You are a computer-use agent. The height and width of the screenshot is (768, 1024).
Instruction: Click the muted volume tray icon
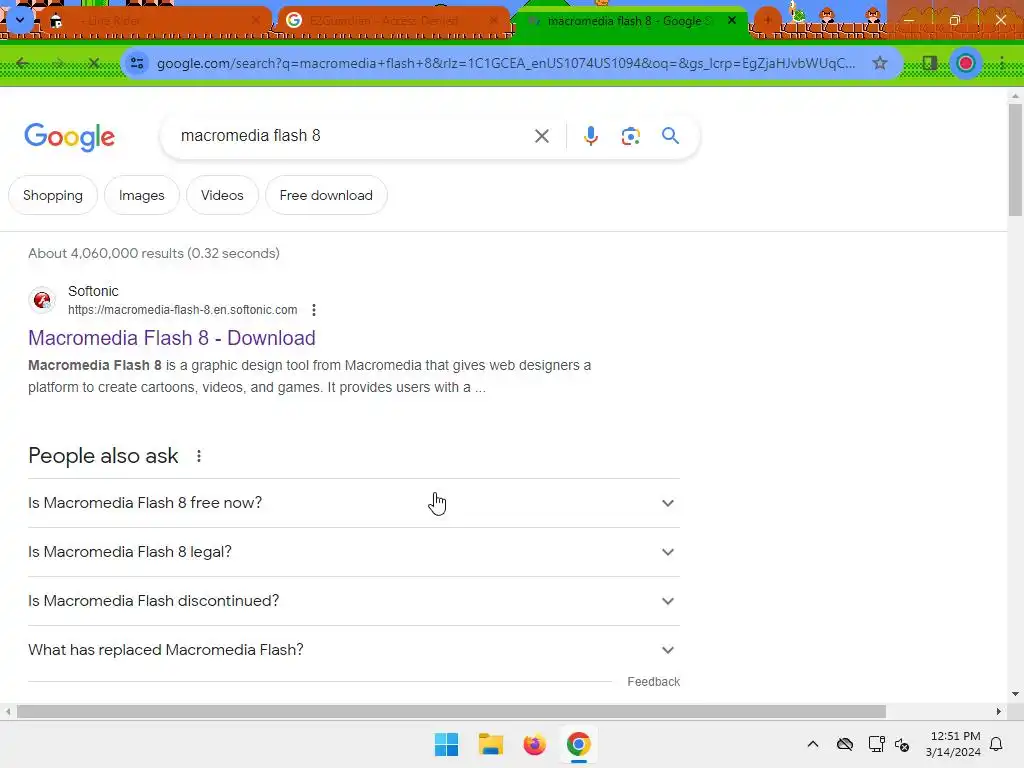[x=902, y=744]
